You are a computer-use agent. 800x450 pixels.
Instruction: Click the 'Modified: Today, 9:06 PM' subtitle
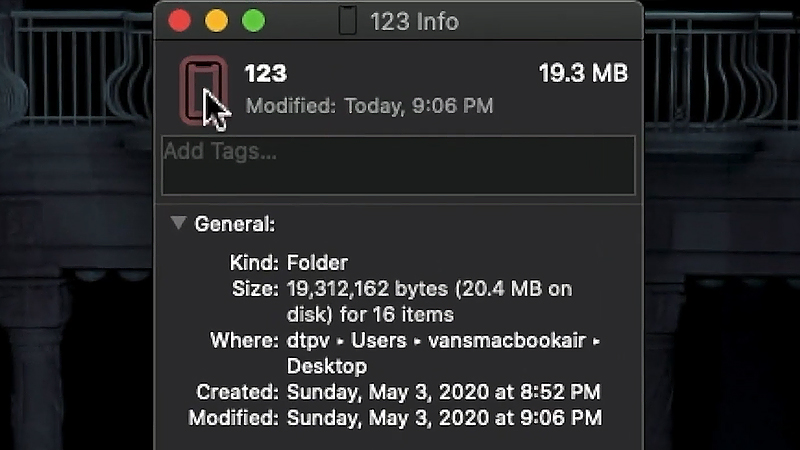(x=369, y=105)
